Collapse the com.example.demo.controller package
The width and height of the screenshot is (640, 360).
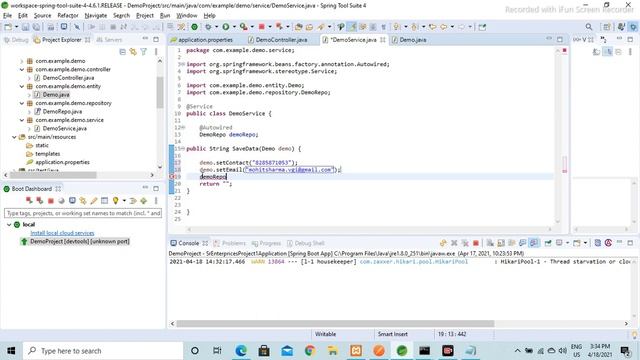(x=22, y=69)
